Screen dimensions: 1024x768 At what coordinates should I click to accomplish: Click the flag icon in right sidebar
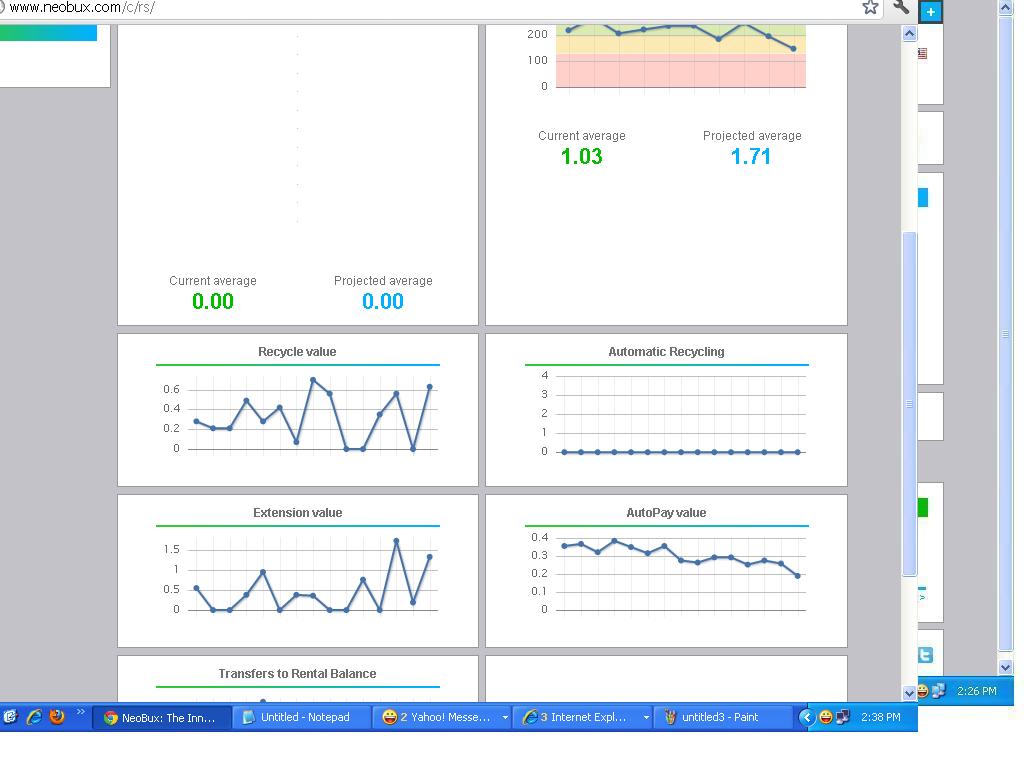pyautogui.click(x=922, y=54)
